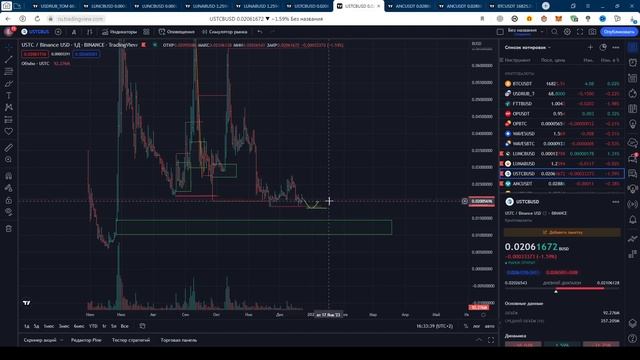Open the ideas lightbulb icon in right sidebar
Screen dimensions: 640x360
(x=633, y=124)
